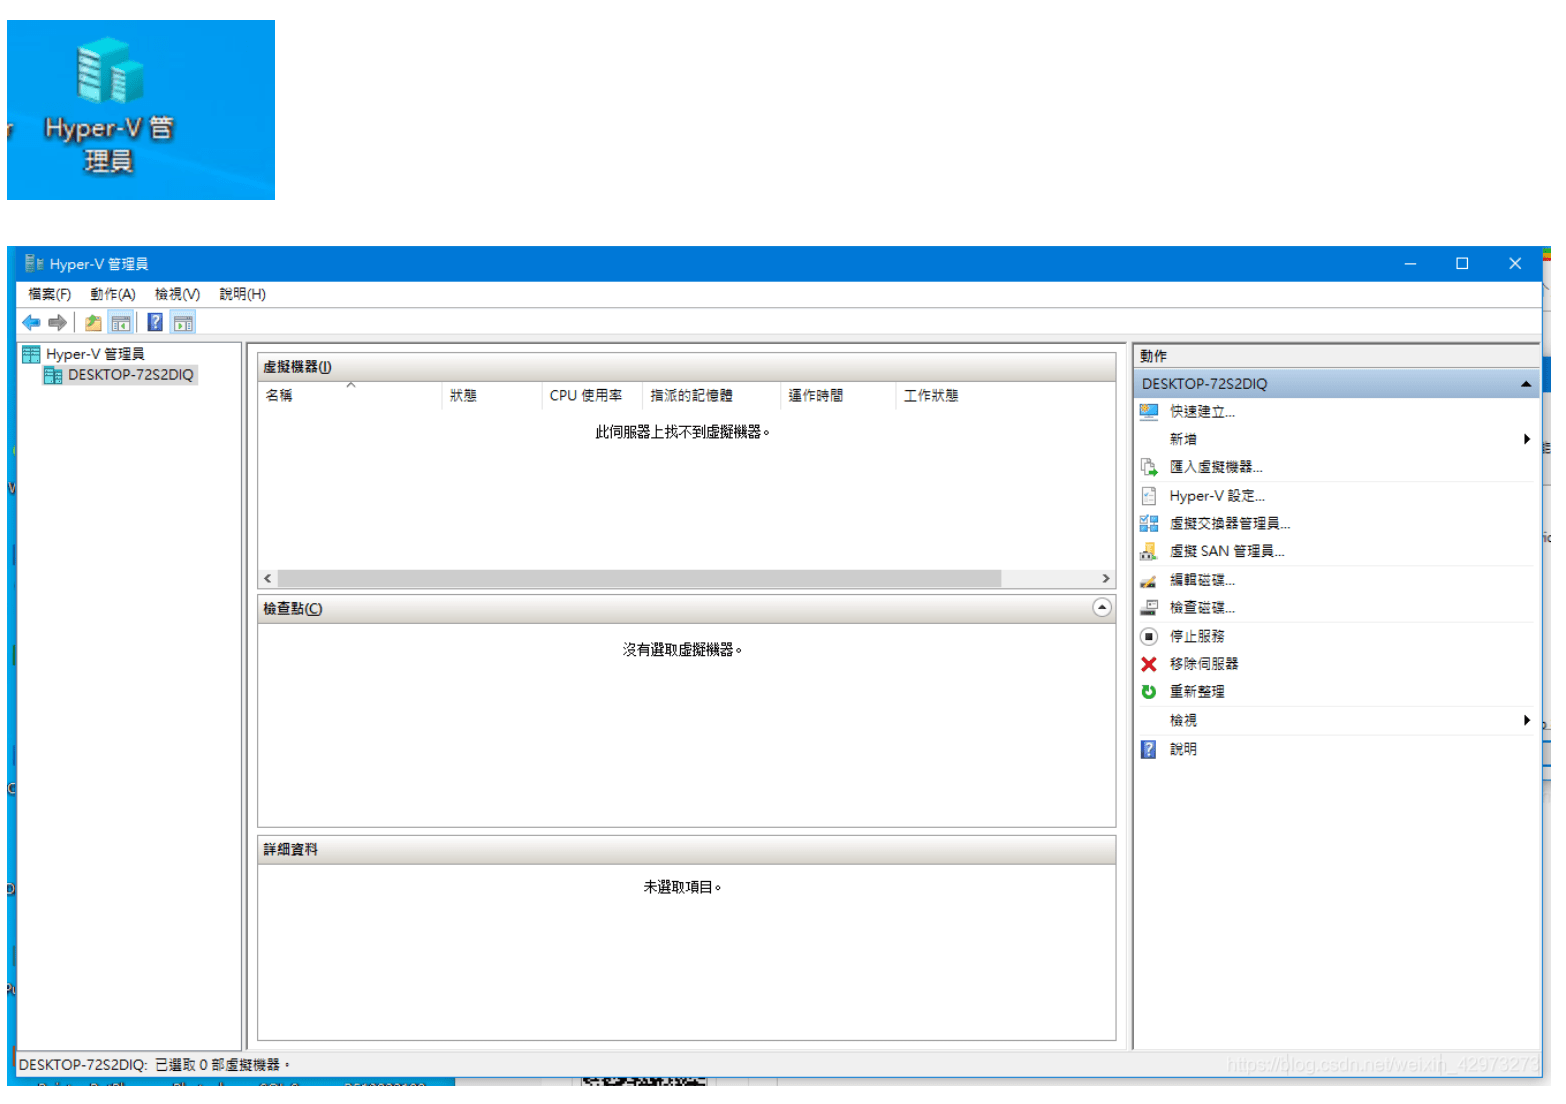
Task: Click the 停止服務 stop circle icon
Action: click(1149, 636)
